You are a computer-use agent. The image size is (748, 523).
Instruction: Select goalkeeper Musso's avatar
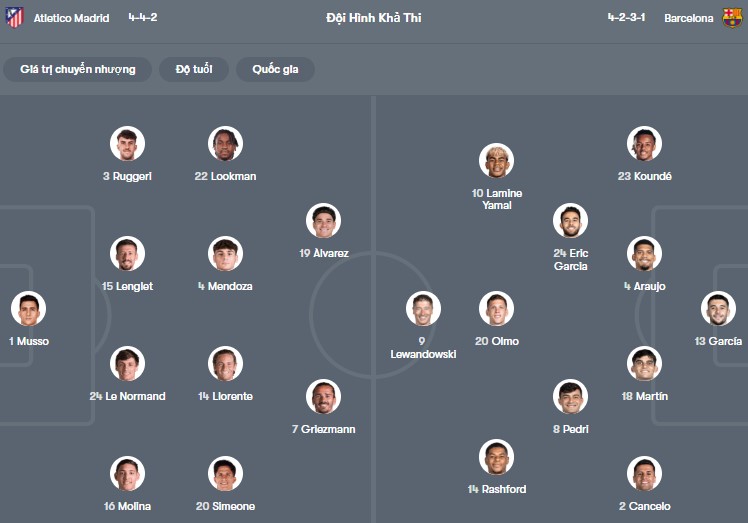point(28,308)
